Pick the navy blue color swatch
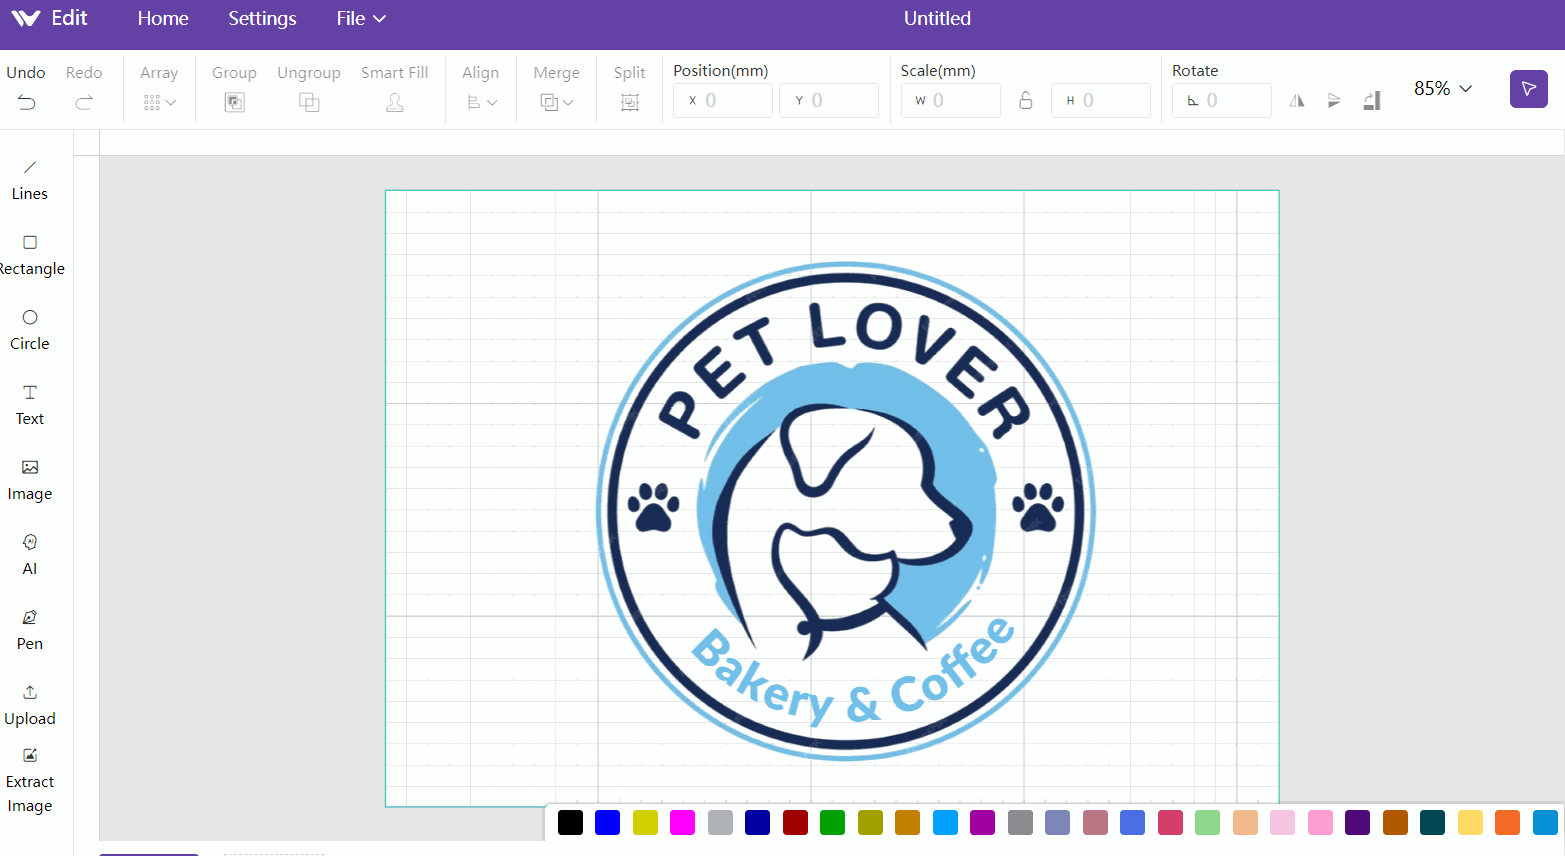 [x=757, y=822]
